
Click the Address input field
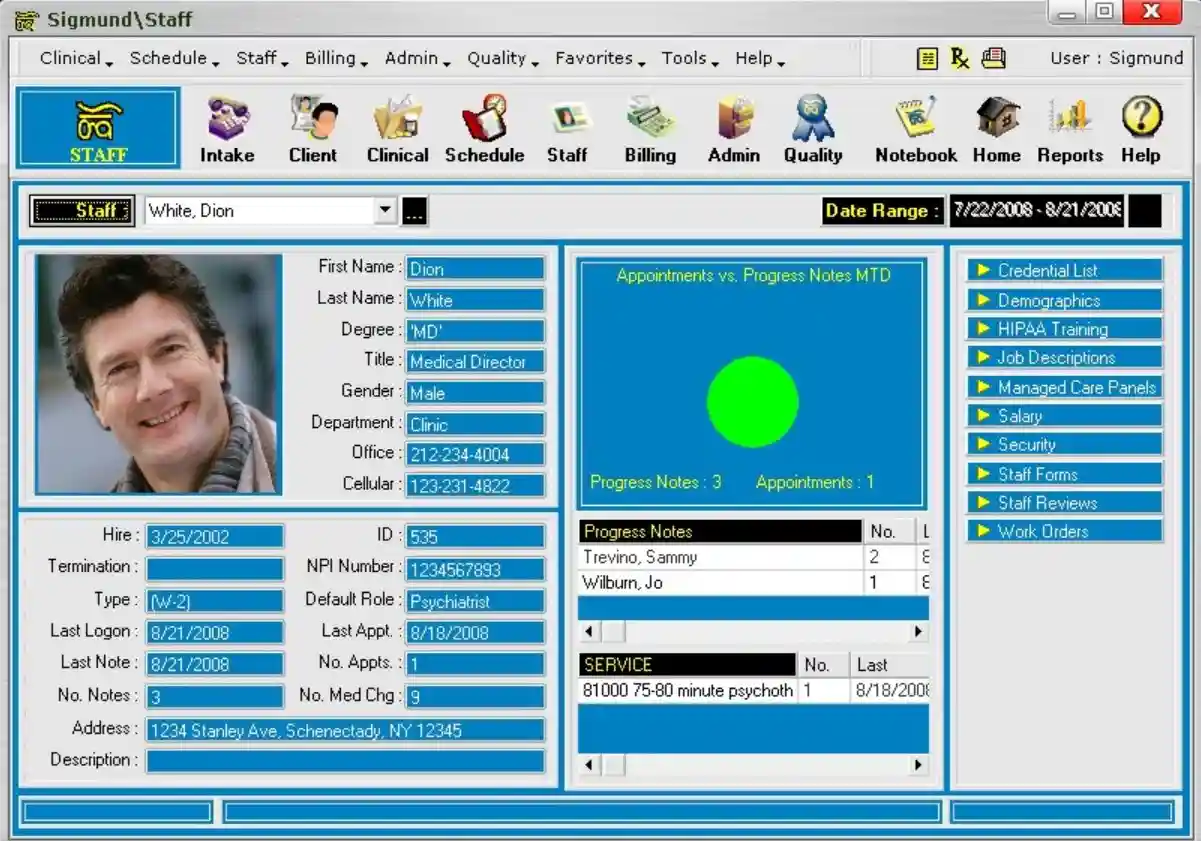(345, 731)
